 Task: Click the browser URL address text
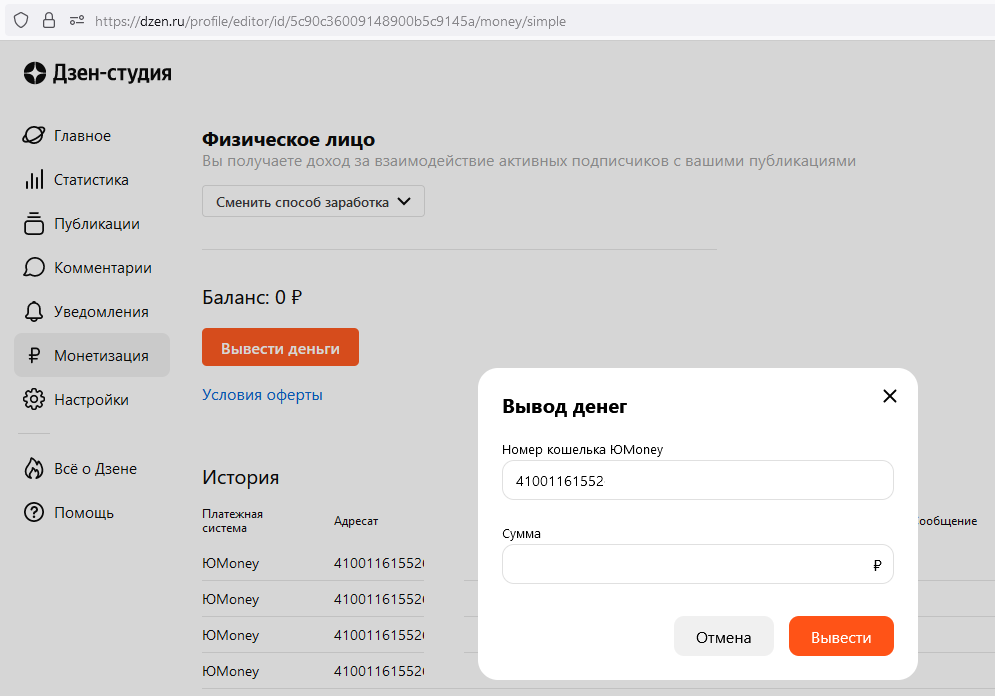click(x=330, y=21)
